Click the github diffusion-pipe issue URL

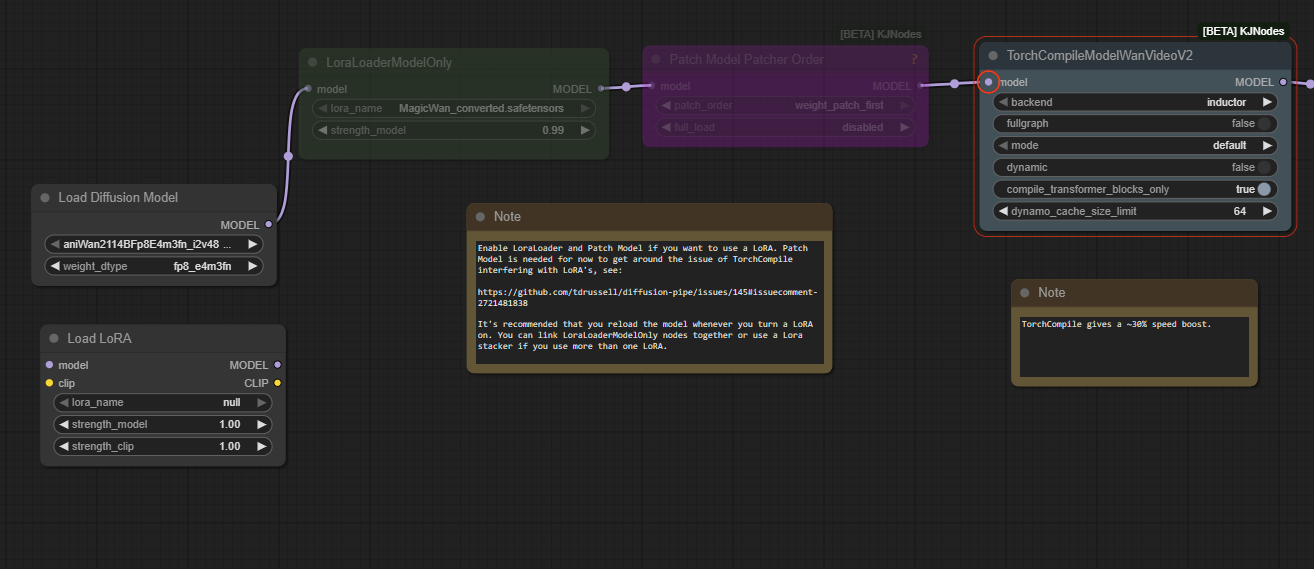coord(647,297)
